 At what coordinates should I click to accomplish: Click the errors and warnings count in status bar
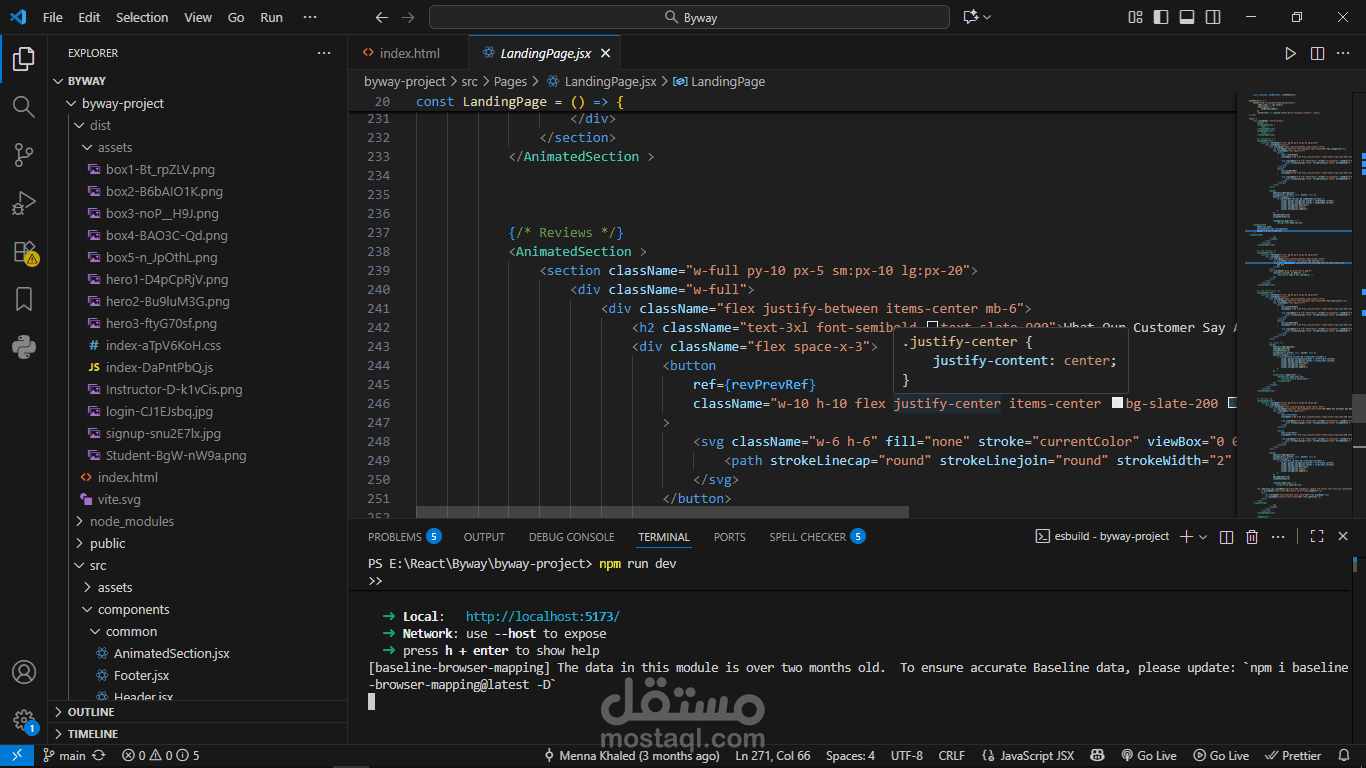coord(160,756)
